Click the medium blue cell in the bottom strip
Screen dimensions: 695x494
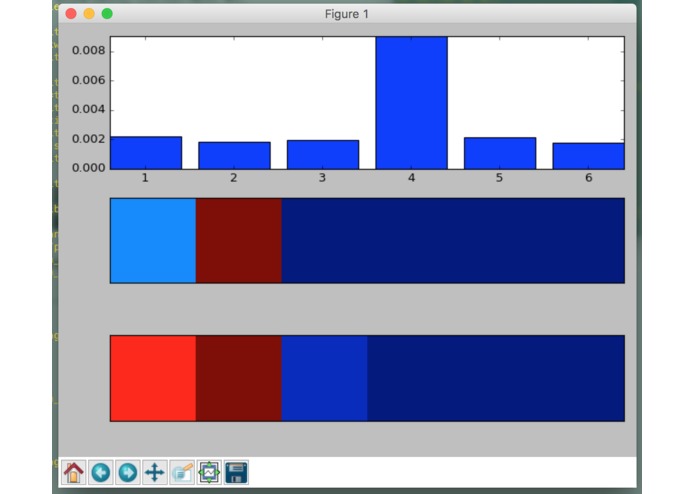[x=324, y=378]
